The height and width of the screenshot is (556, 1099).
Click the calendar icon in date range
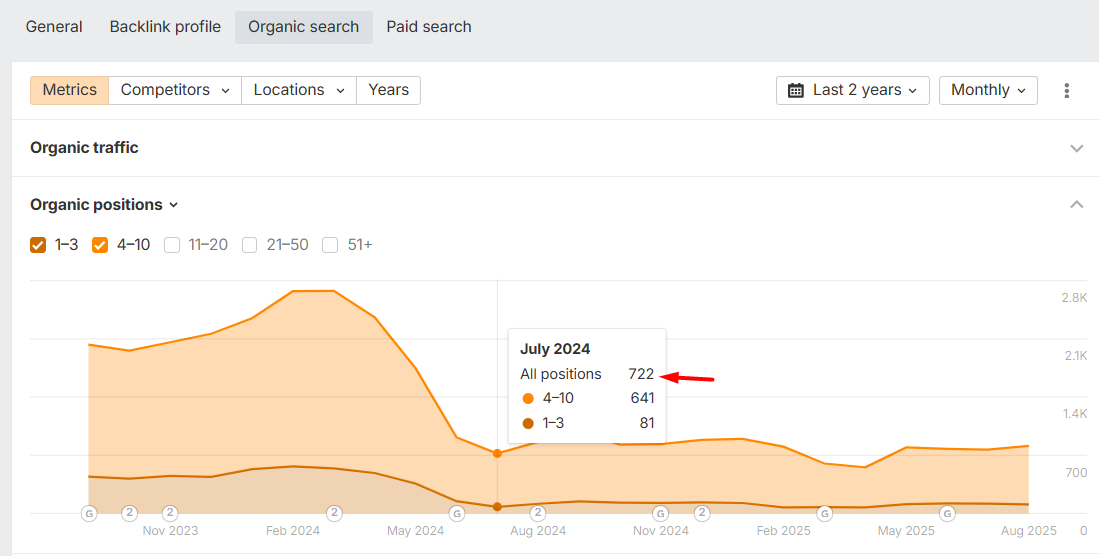(796, 91)
